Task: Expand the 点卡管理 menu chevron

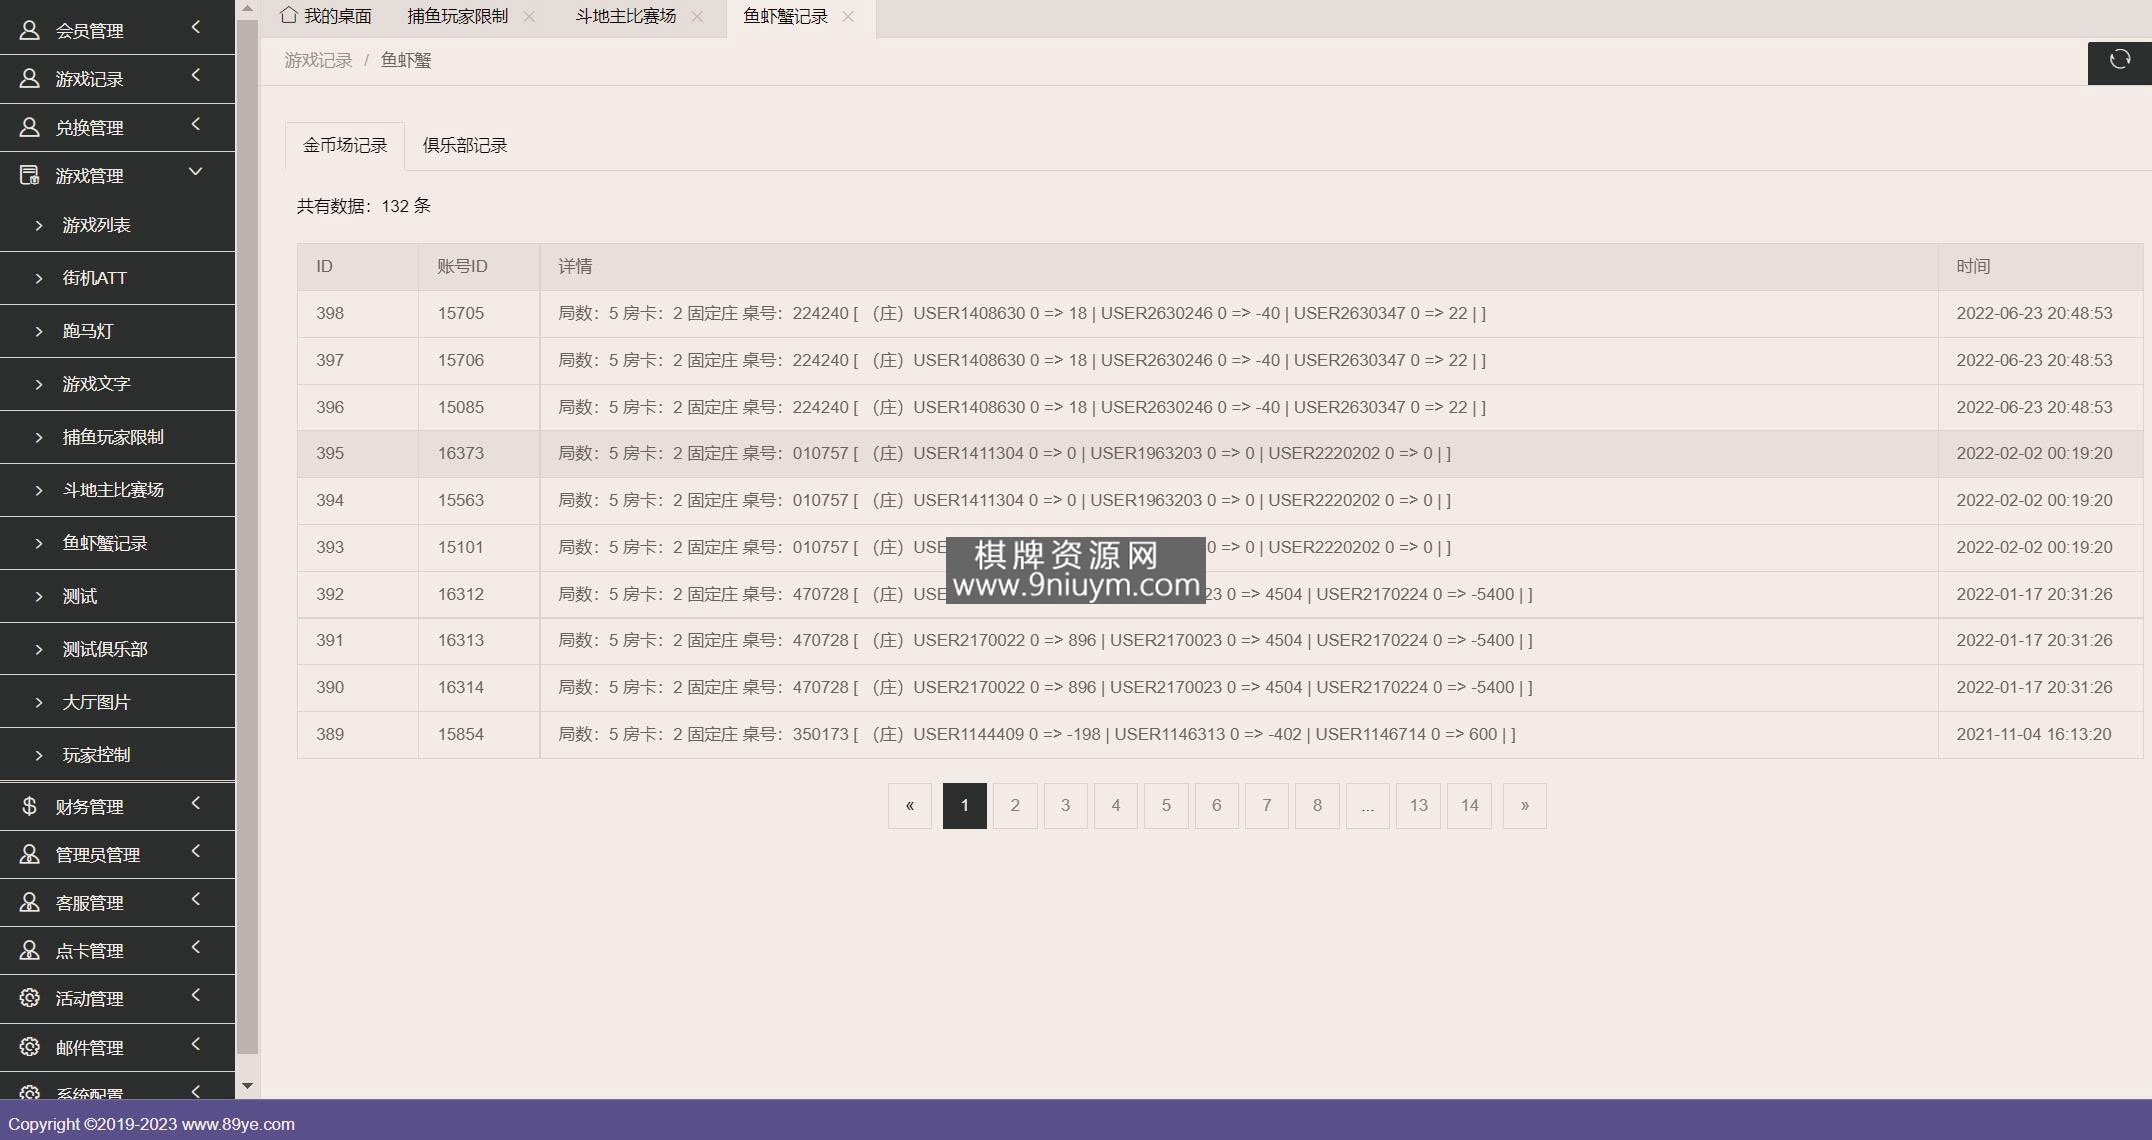Action: [196, 947]
